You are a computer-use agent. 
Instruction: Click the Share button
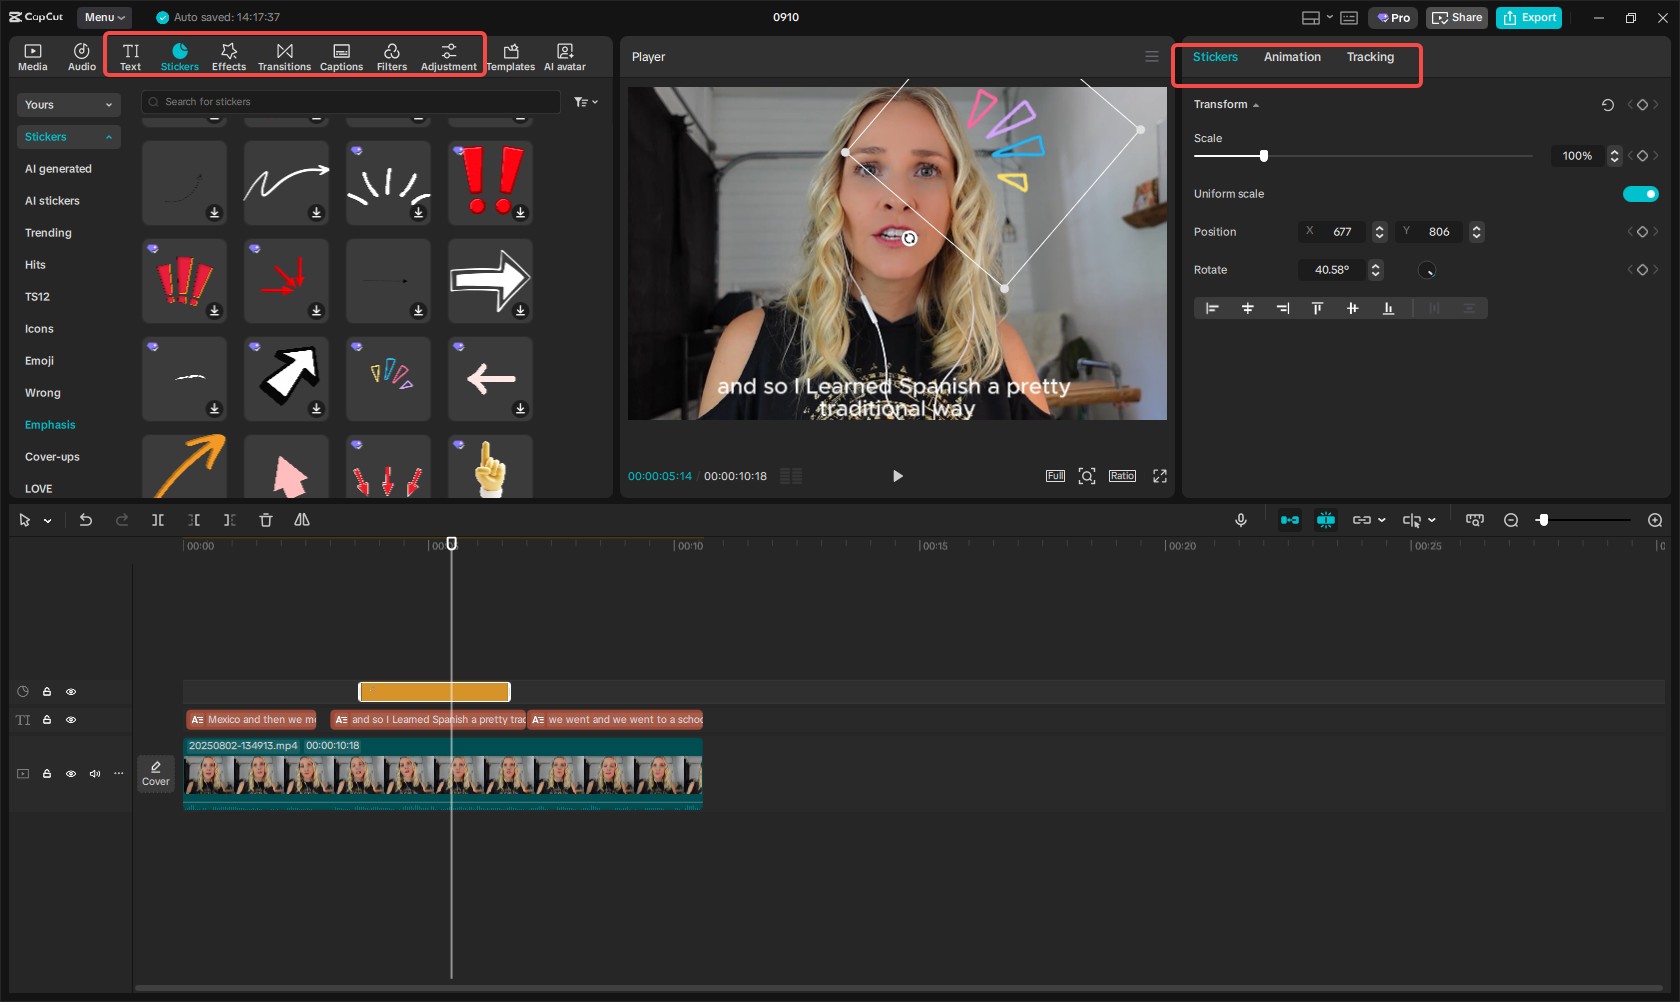tap(1456, 17)
